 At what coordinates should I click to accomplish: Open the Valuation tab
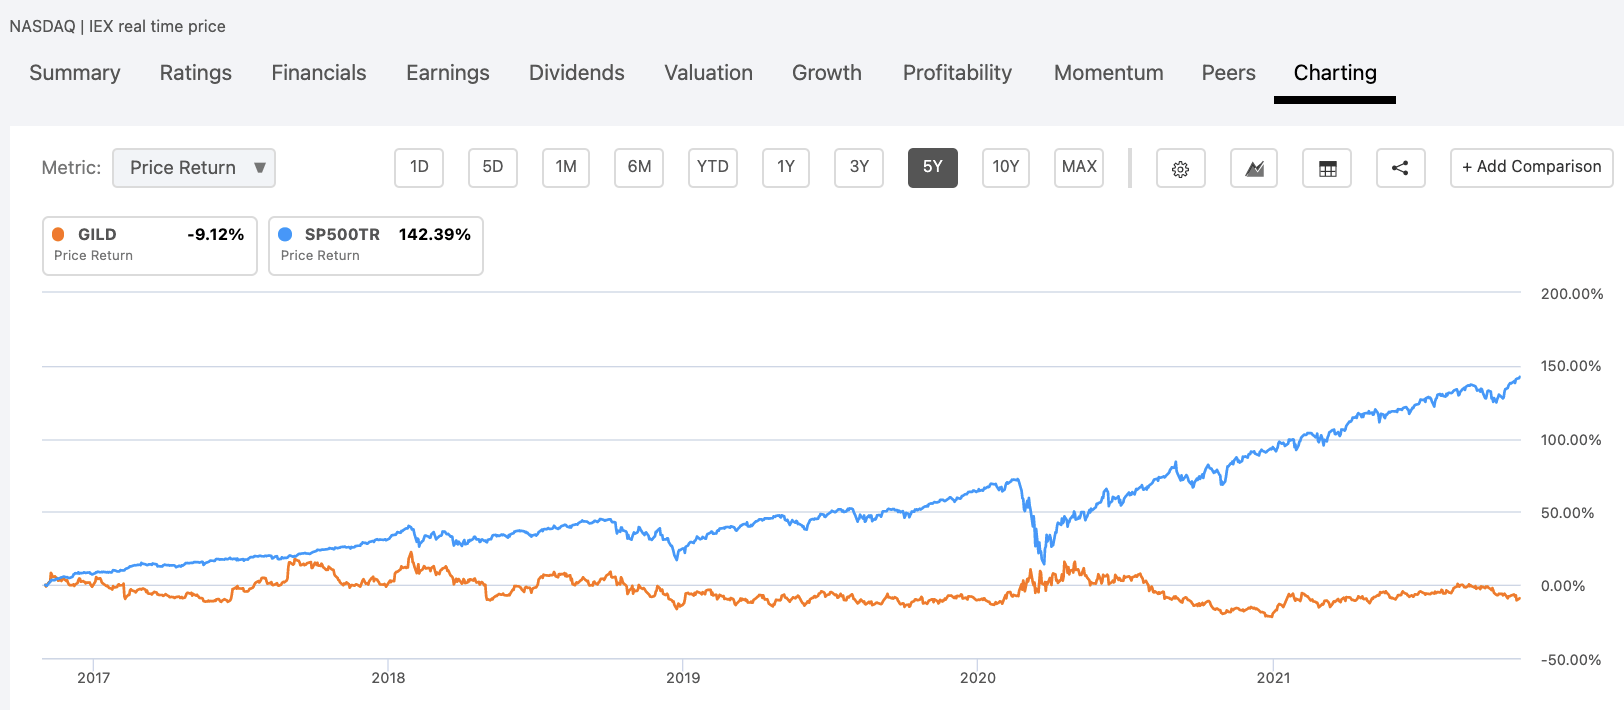coord(707,72)
